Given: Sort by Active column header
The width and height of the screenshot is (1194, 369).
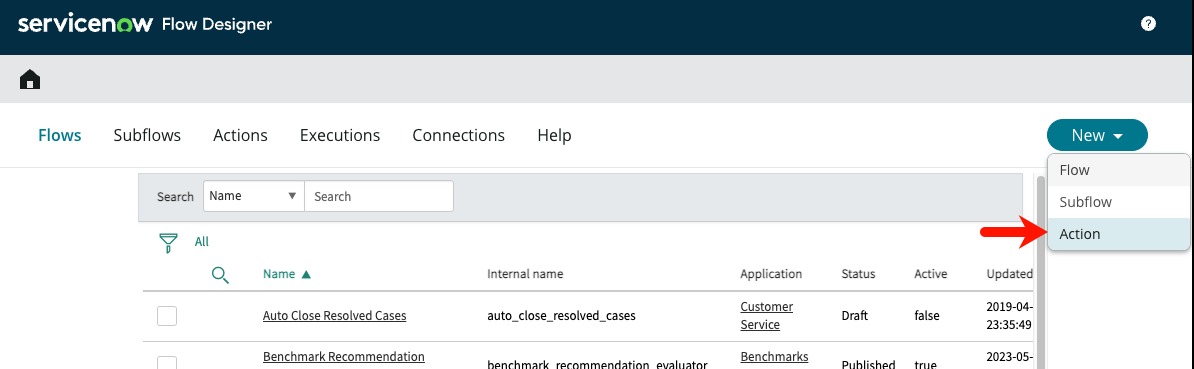Looking at the screenshot, I should click(931, 274).
